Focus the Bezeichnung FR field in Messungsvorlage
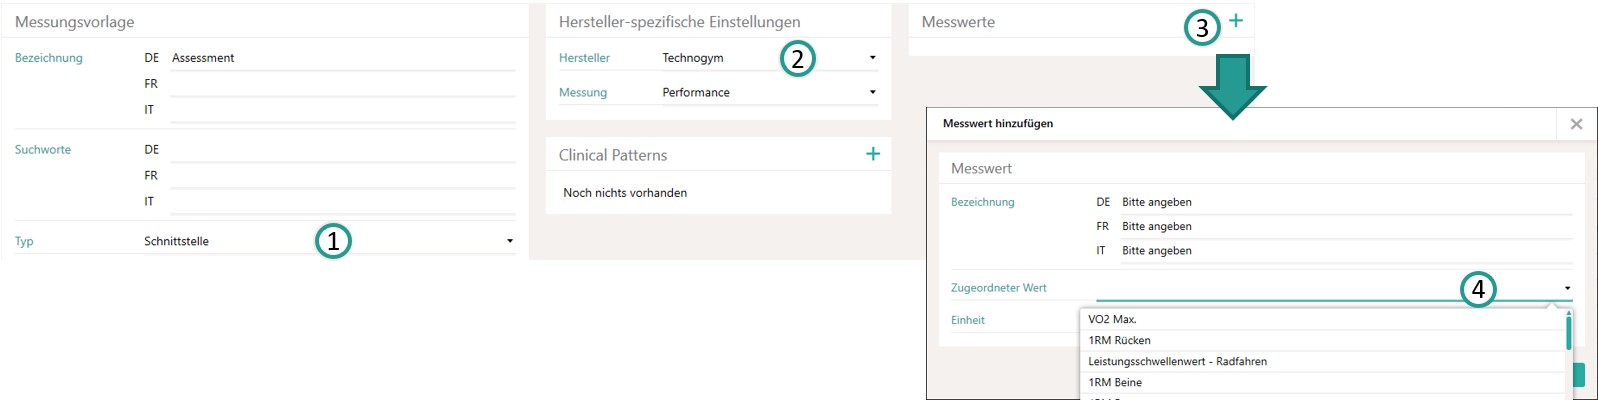Image resolution: width=1598 pixels, height=400 pixels. click(x=343, y=84)
